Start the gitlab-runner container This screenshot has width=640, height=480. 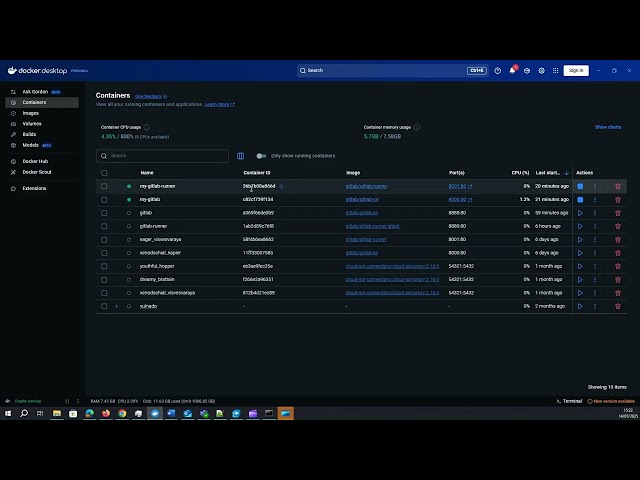pos(580,226)
